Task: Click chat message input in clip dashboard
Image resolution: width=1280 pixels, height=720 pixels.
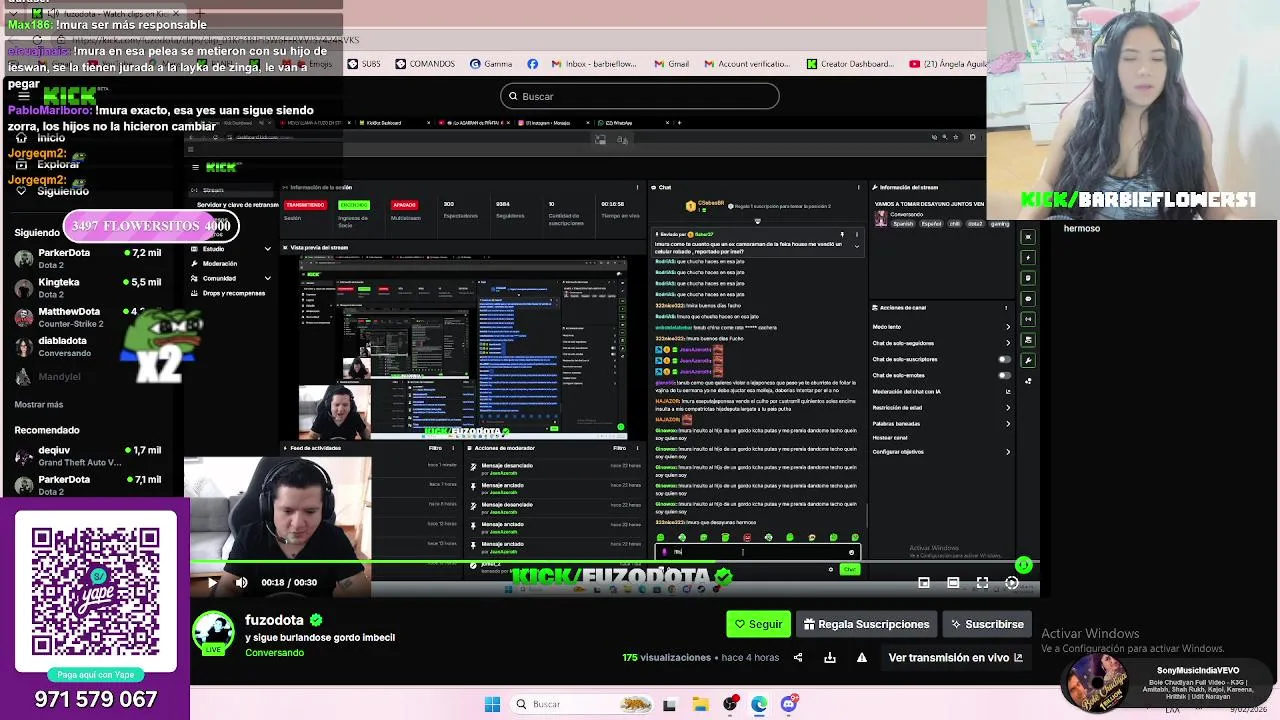Action: coord(757,552)
